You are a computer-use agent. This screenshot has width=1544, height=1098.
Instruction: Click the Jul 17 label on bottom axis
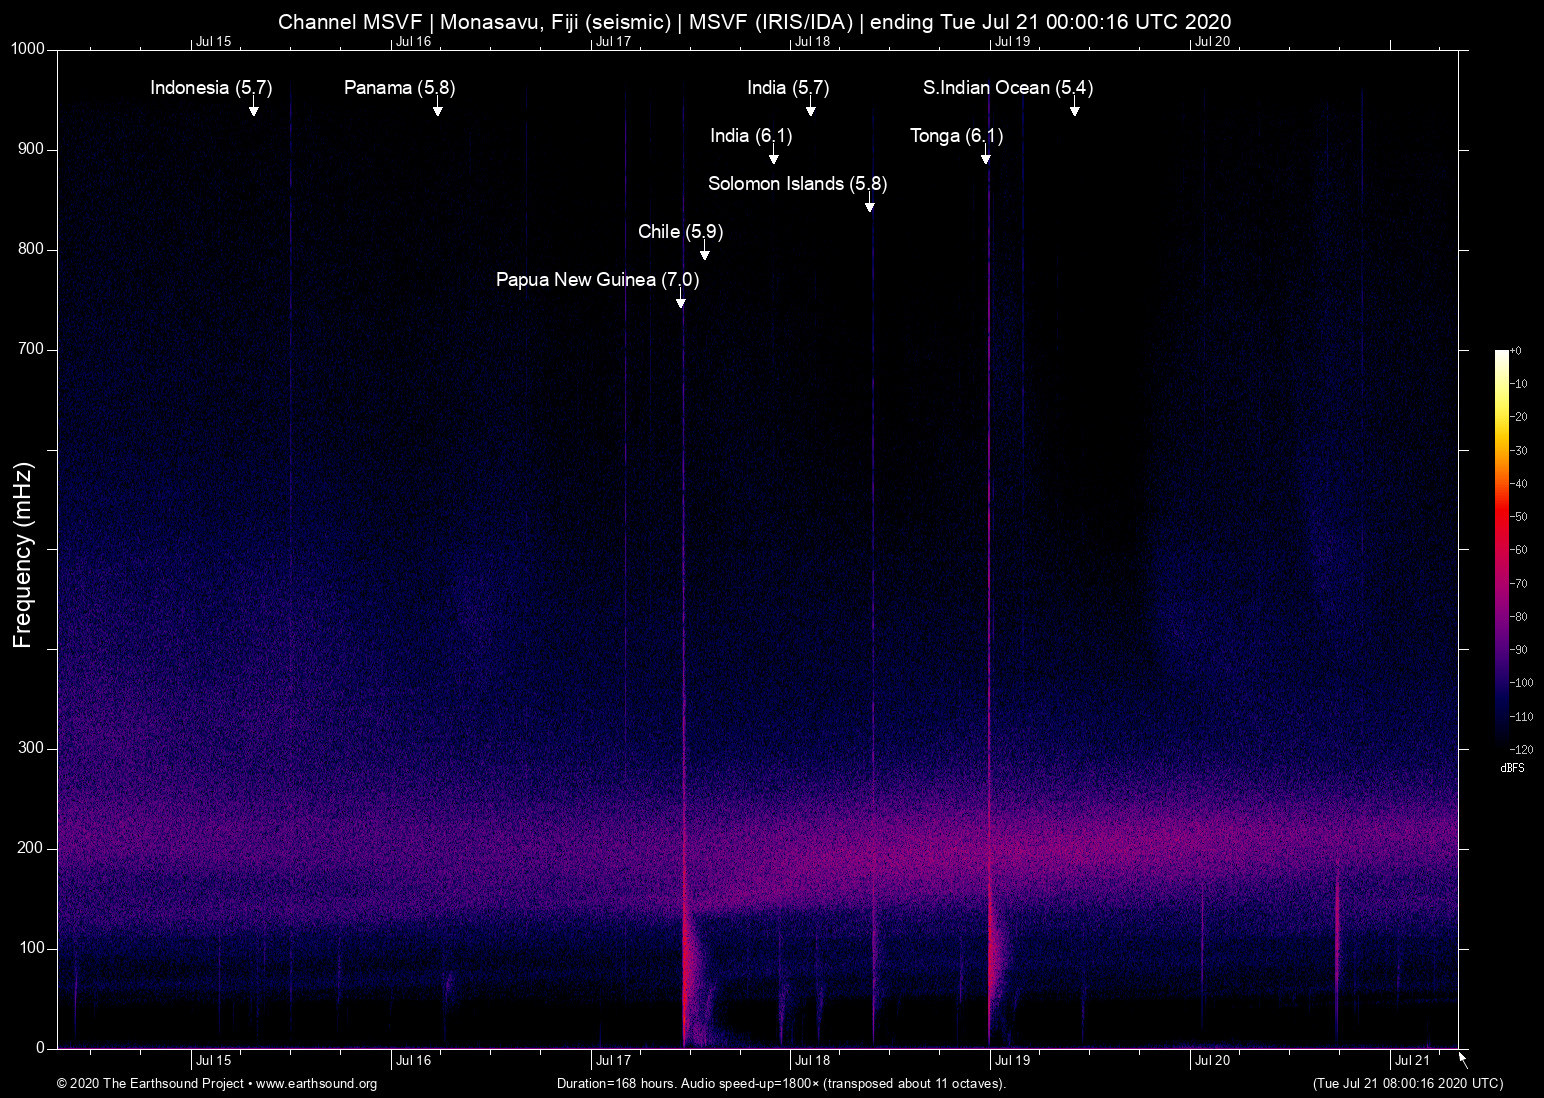coord(613,1061)
